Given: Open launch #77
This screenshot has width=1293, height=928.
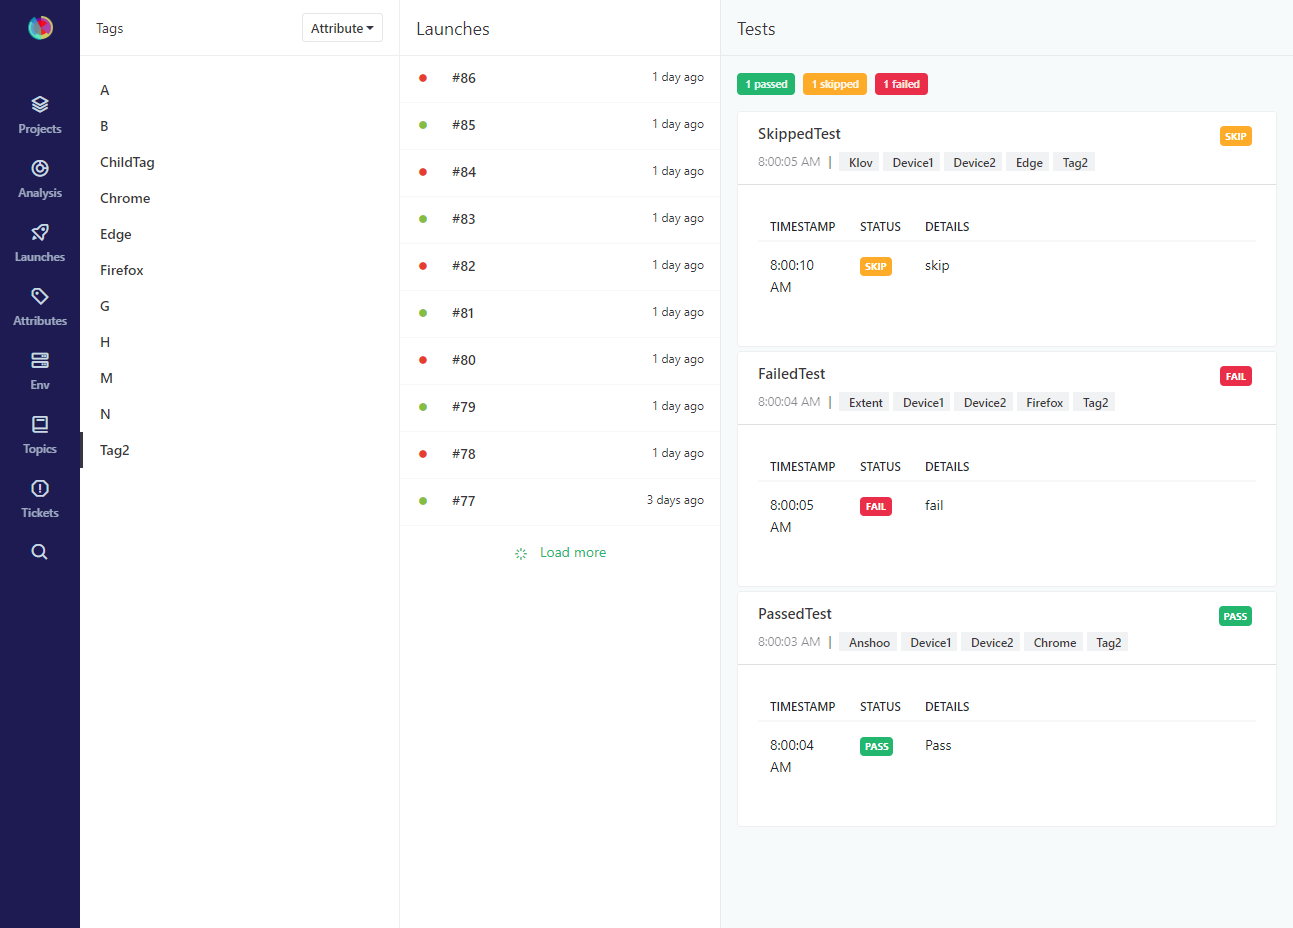Looking at the screenshot, I should 560,501.
